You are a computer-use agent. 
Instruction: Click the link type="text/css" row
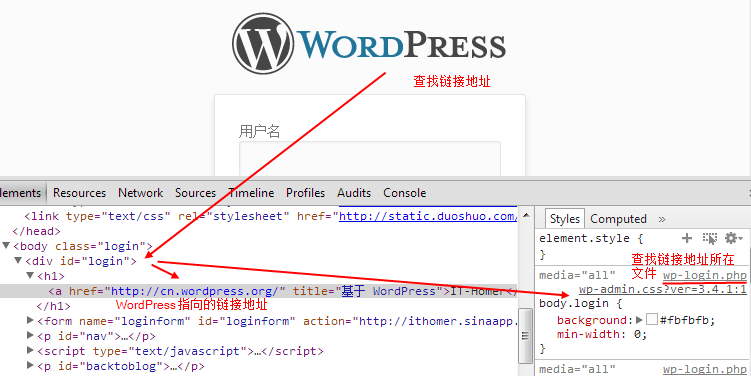pyautogui.click(x=259, y=216)
